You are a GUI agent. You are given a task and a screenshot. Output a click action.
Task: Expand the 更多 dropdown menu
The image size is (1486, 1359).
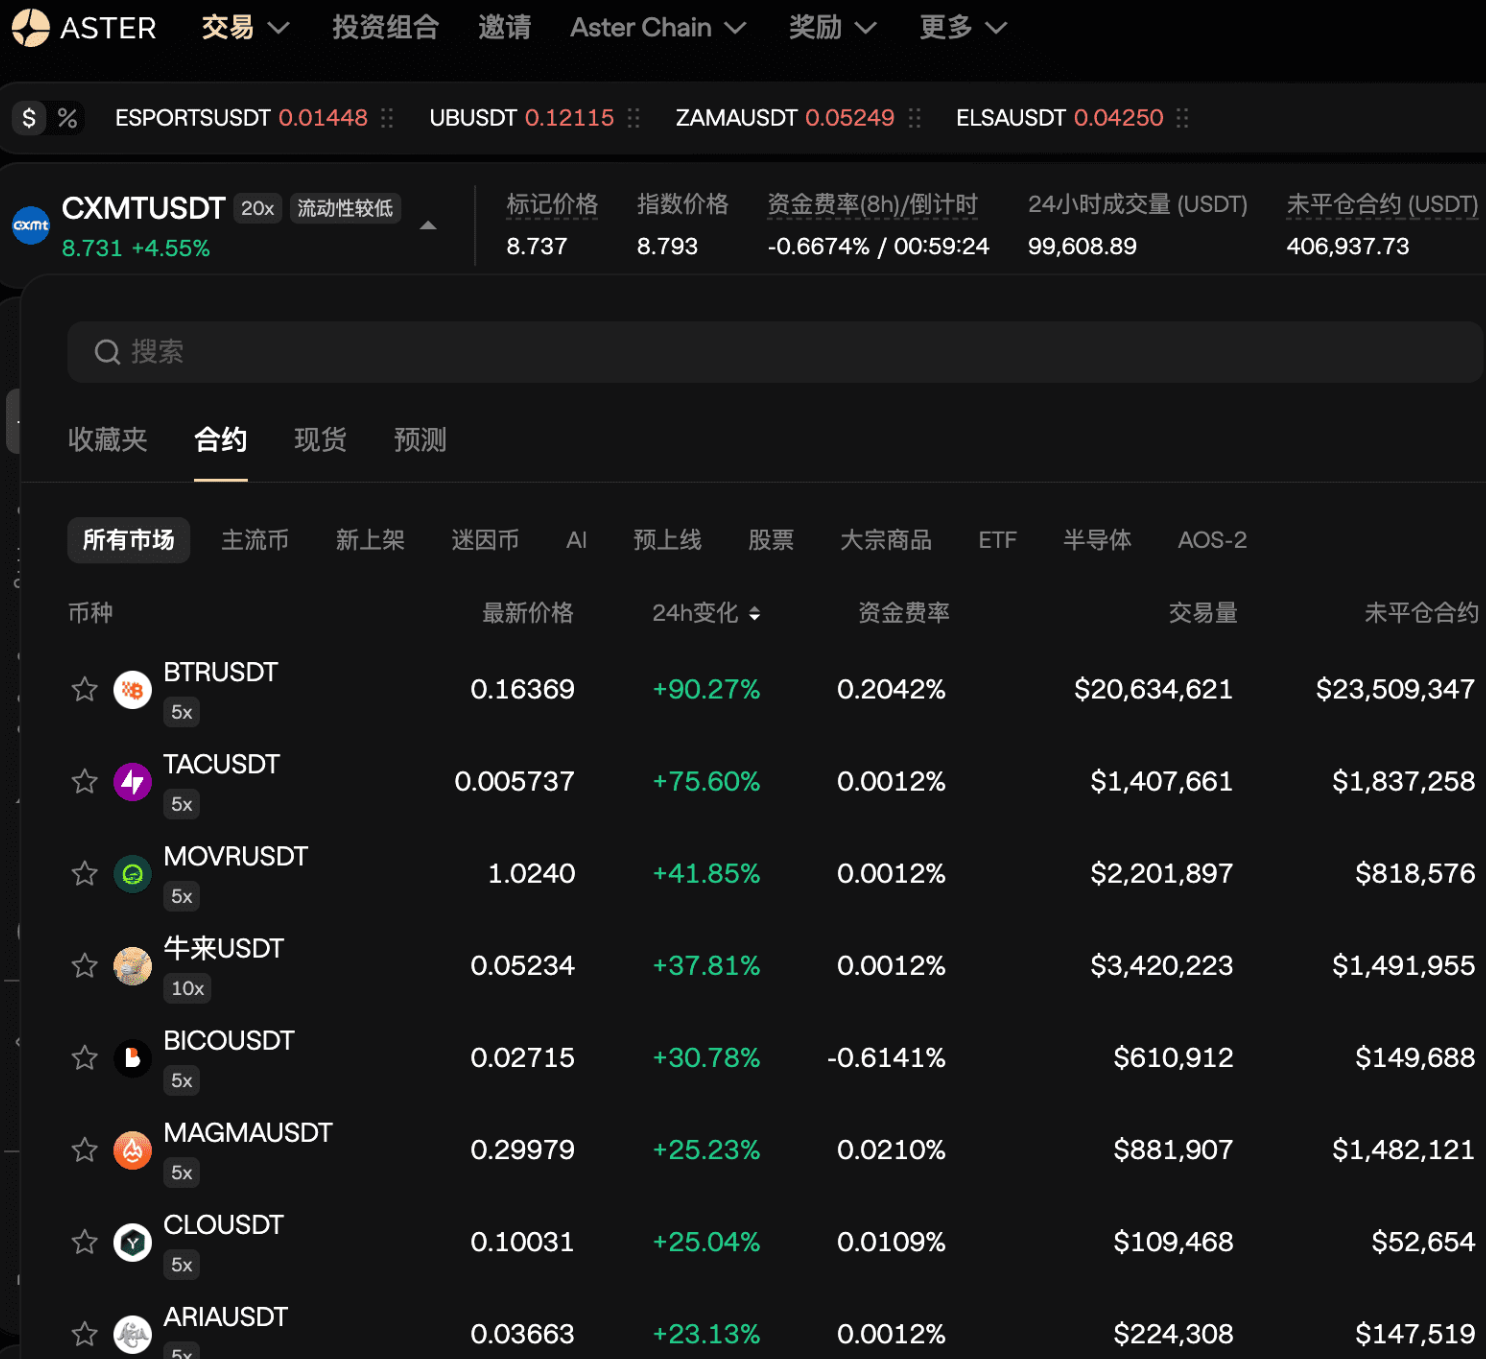962,28
